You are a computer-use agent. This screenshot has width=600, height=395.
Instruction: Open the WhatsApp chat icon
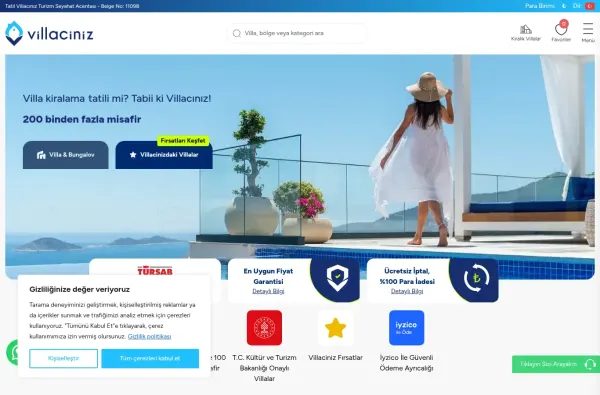13,352
